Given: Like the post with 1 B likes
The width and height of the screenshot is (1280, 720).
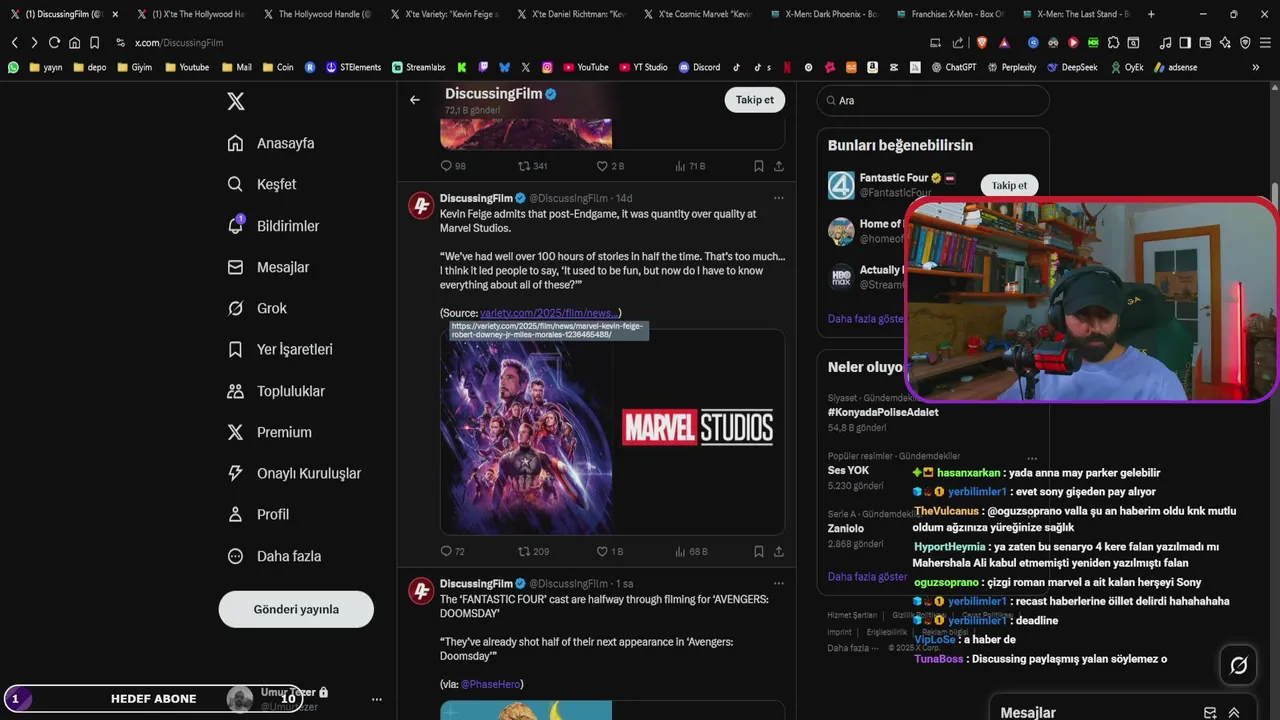Looking at the screenshot, I should (610, 551).
